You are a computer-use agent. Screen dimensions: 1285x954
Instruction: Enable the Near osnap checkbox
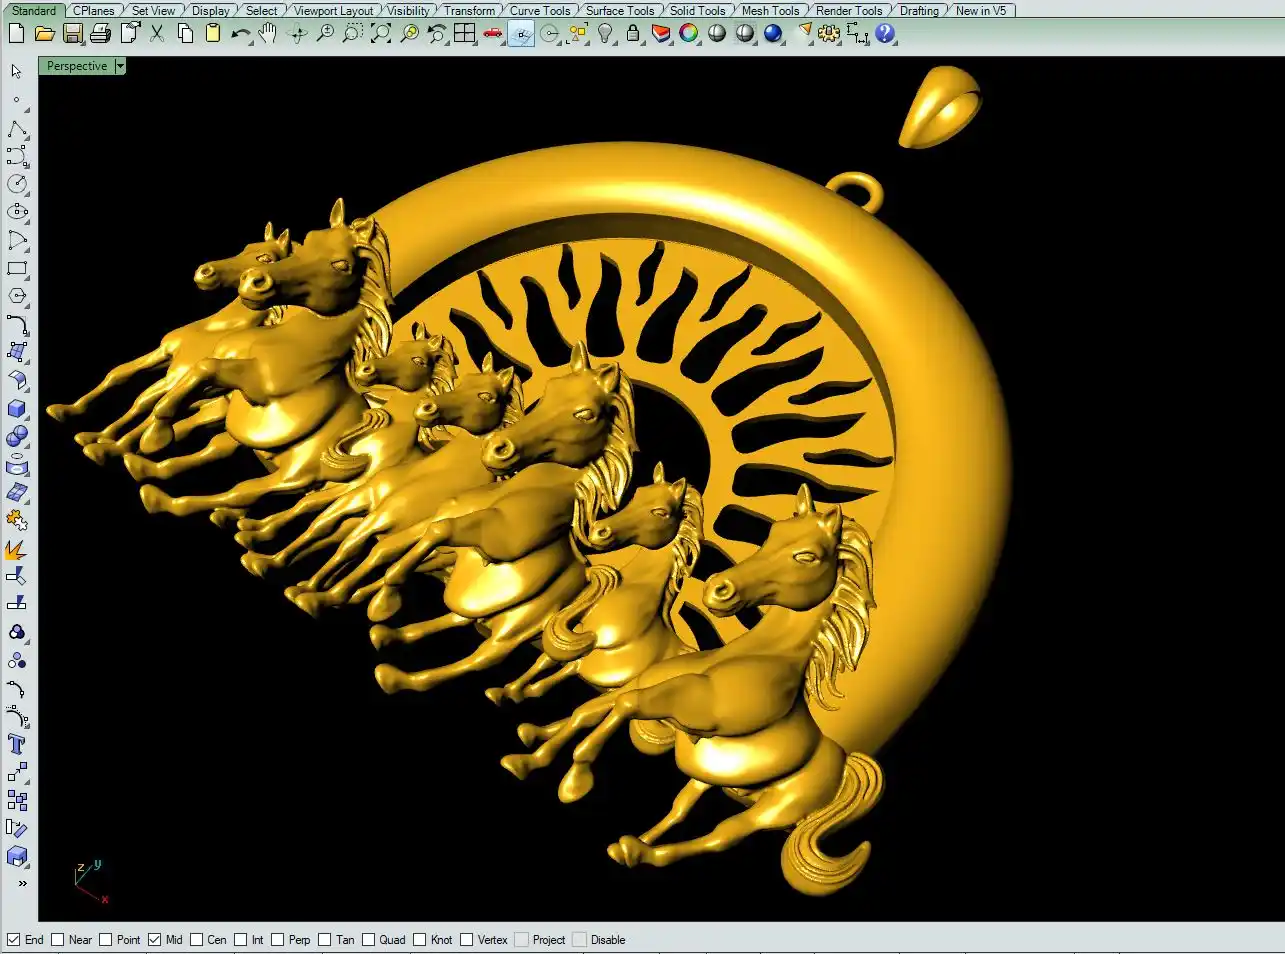tap(58, 940)
